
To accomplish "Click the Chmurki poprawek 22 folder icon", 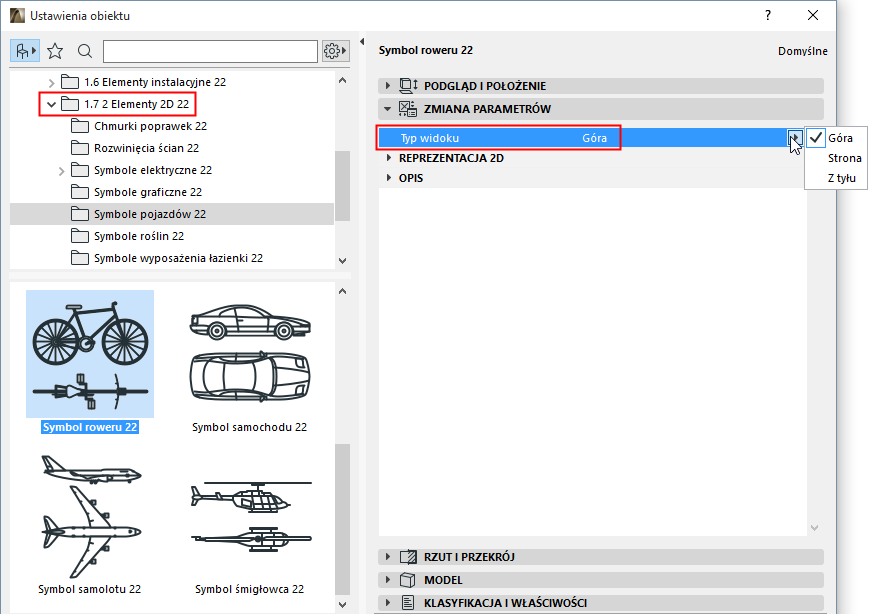I will 80,126.
